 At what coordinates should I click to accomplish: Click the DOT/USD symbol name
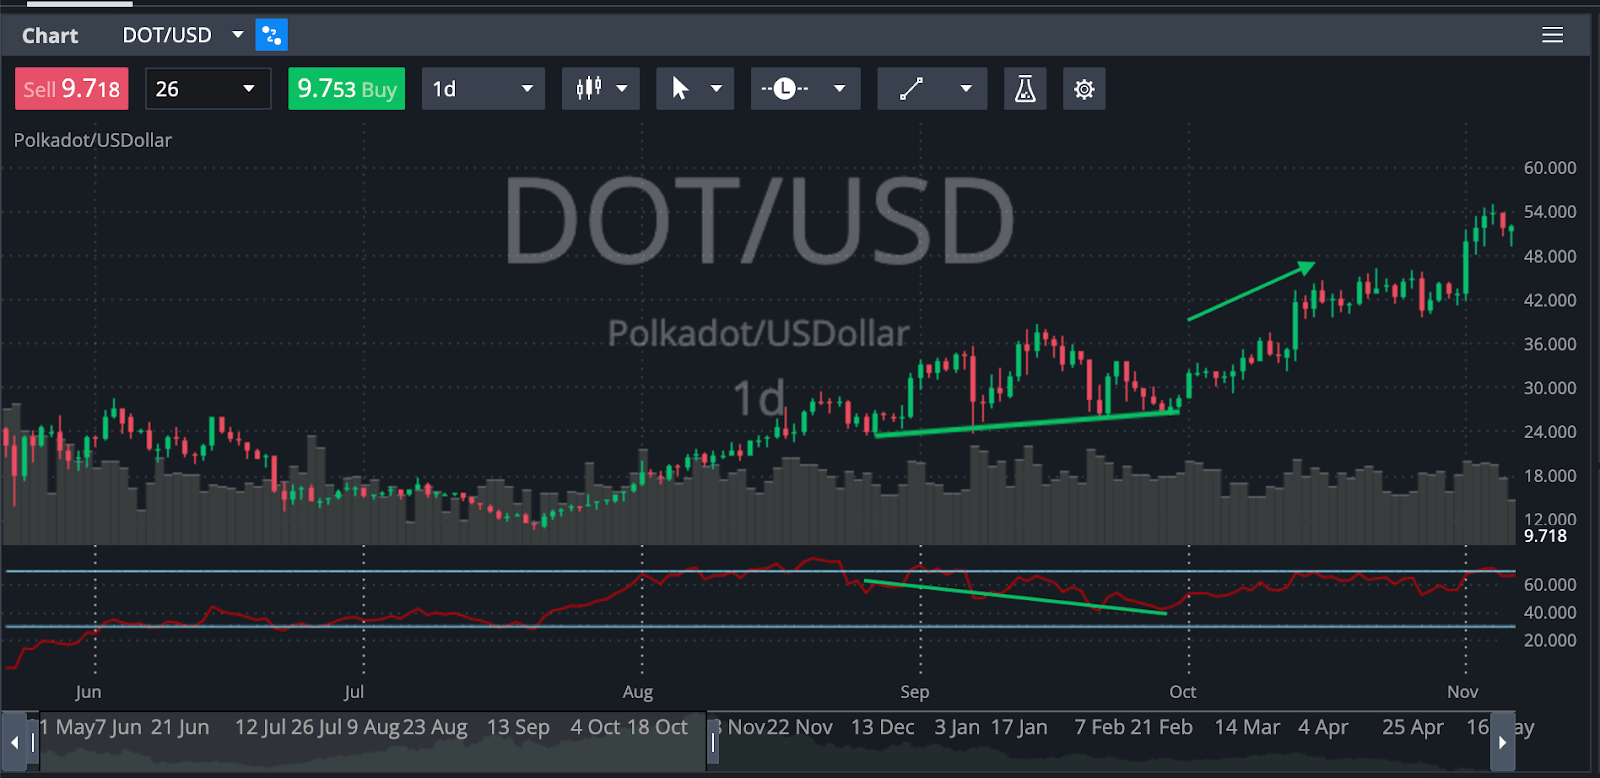167,35
